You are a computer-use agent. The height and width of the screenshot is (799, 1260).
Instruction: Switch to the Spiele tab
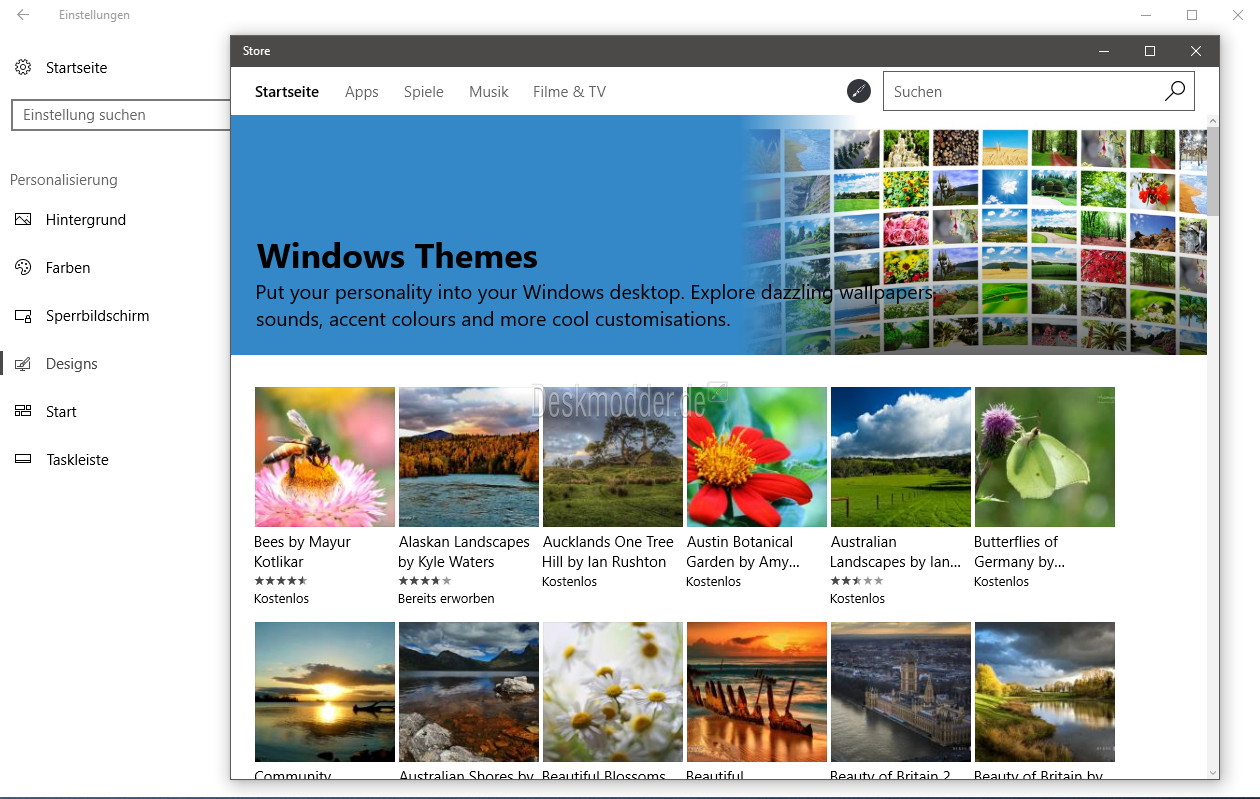click(424, 92)
